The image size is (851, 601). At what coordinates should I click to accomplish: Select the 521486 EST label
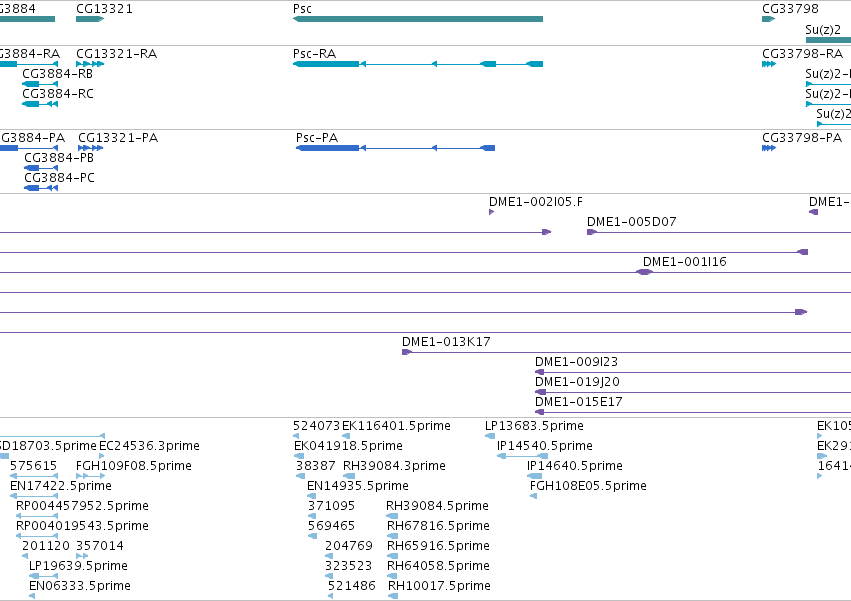coord(352,586)
